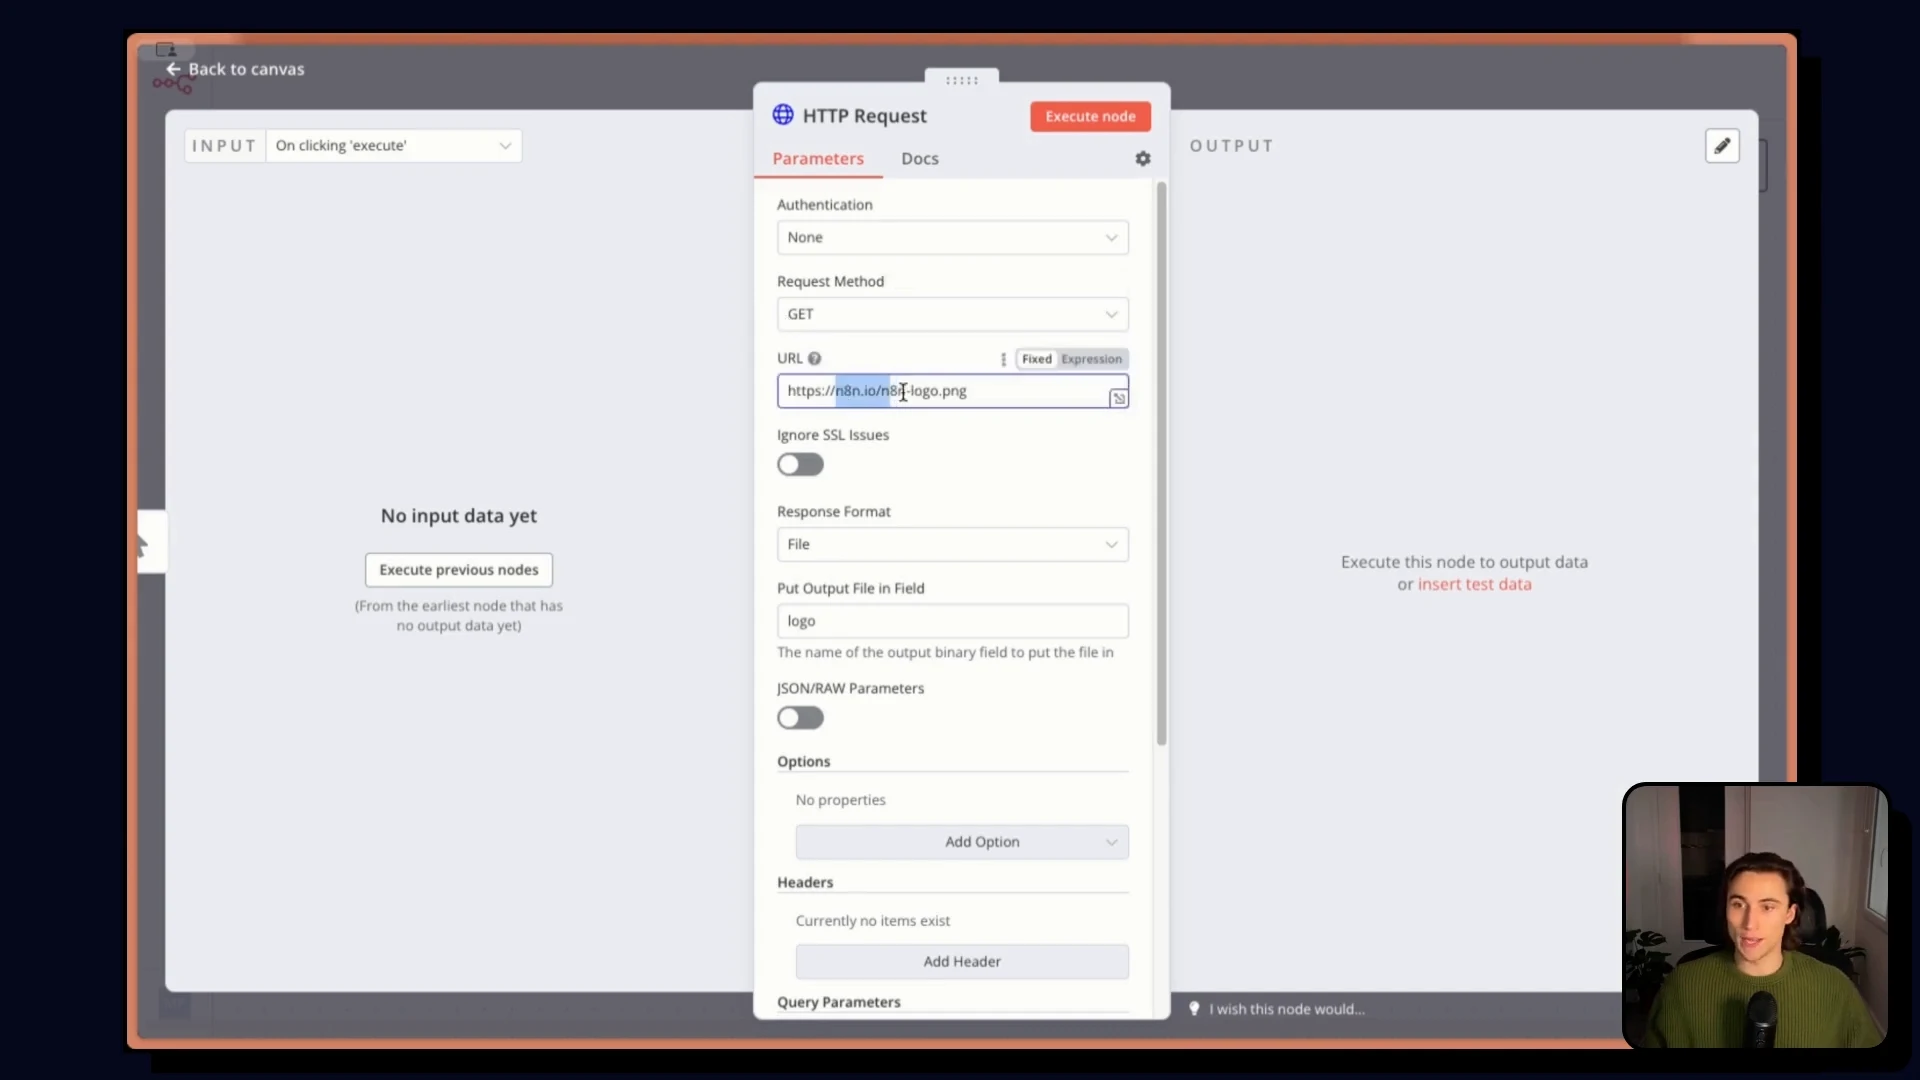Screen dimensions: 1920x1080
Task: Open the Add Option dropdown
Action: (x=962, y=842)
